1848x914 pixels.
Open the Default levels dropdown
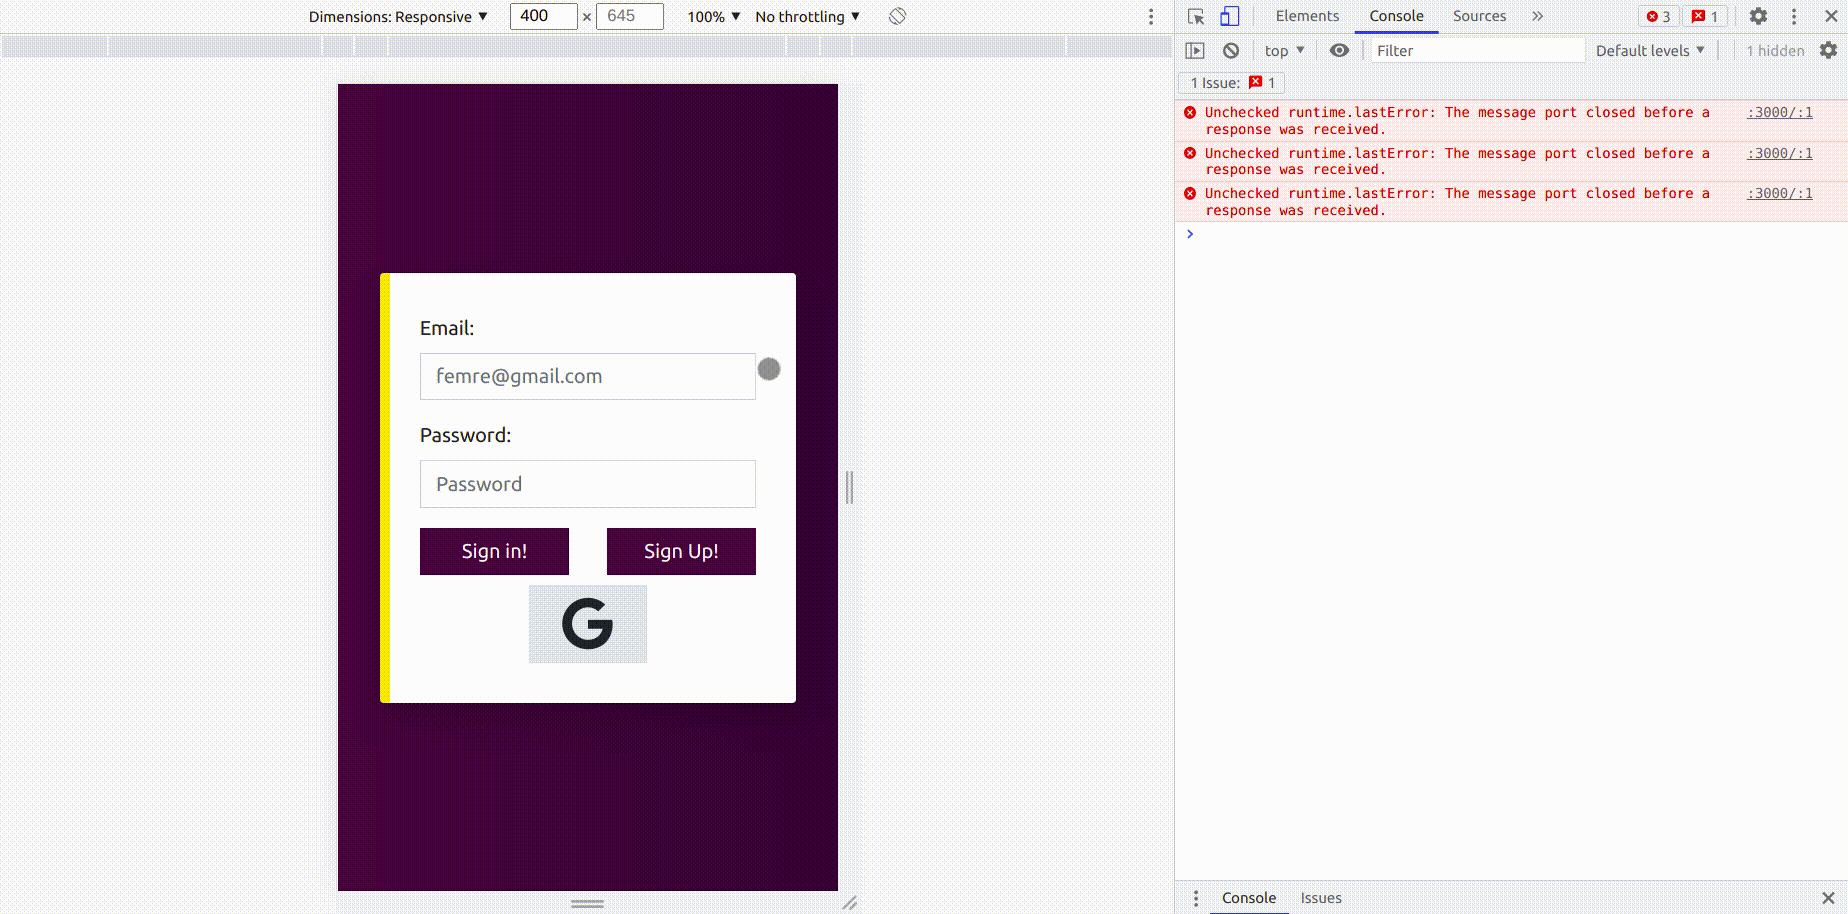[1650, 50]
